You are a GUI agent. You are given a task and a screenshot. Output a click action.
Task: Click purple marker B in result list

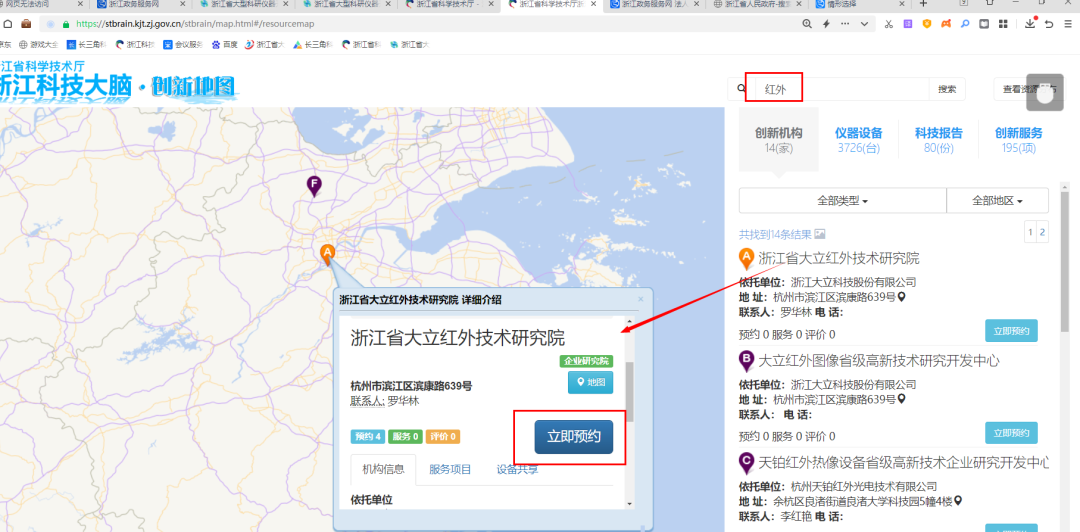click(x=746, y=361)
